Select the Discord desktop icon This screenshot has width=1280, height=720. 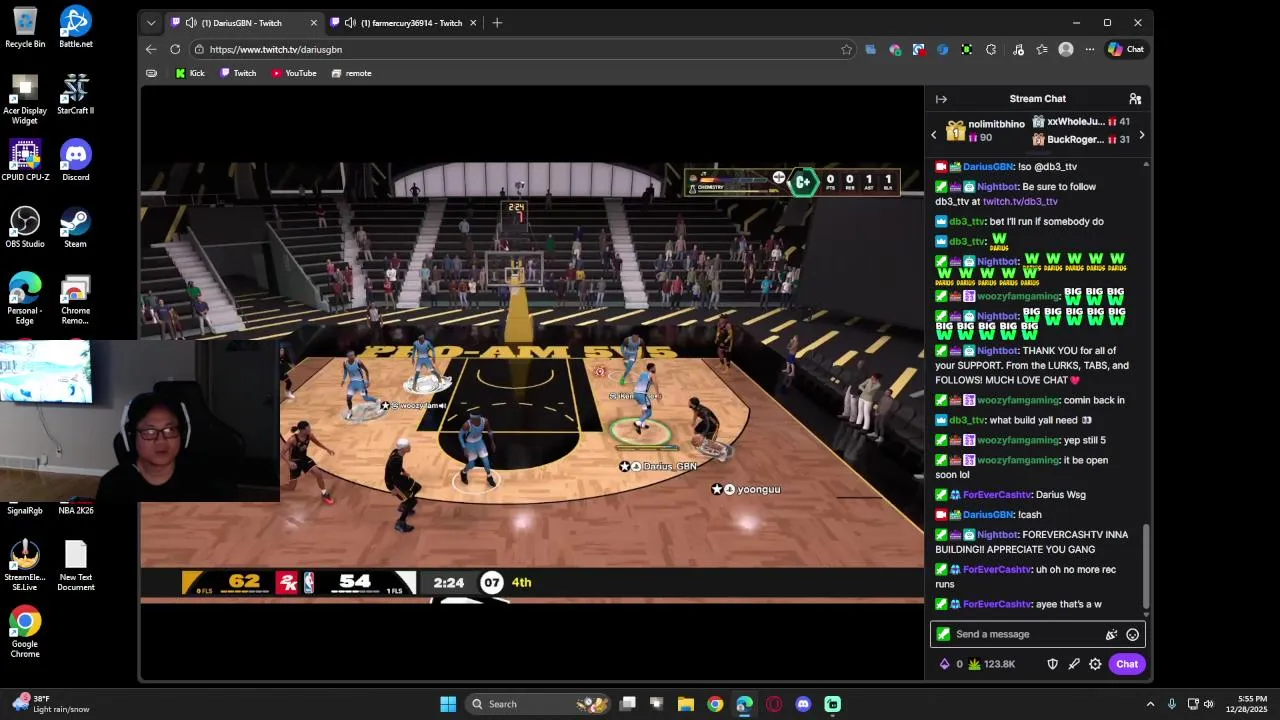coord(76,161)
